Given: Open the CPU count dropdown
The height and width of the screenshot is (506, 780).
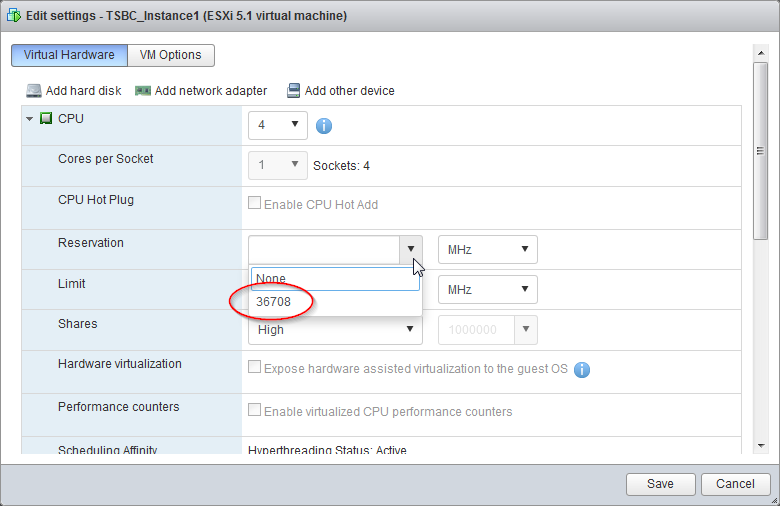Looking at the screenshot, I should [x=277, y=125].
